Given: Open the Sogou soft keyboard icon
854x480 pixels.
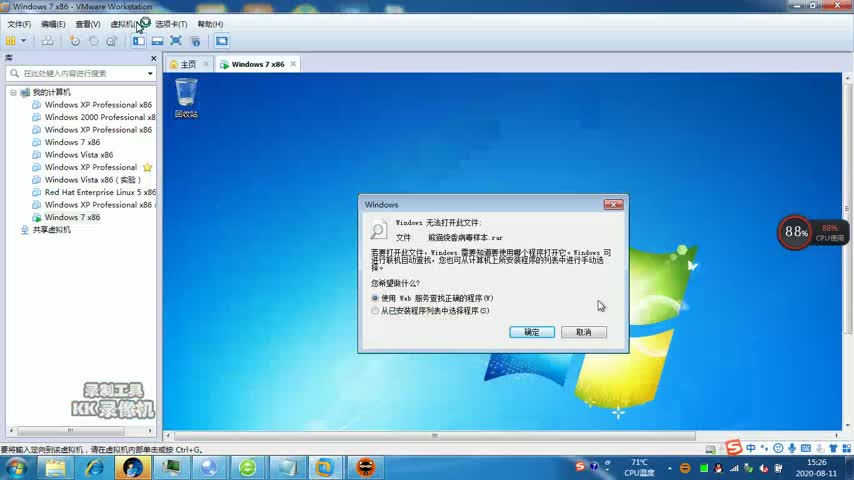Looking at the screenshot, I should [x=806, y=448].
